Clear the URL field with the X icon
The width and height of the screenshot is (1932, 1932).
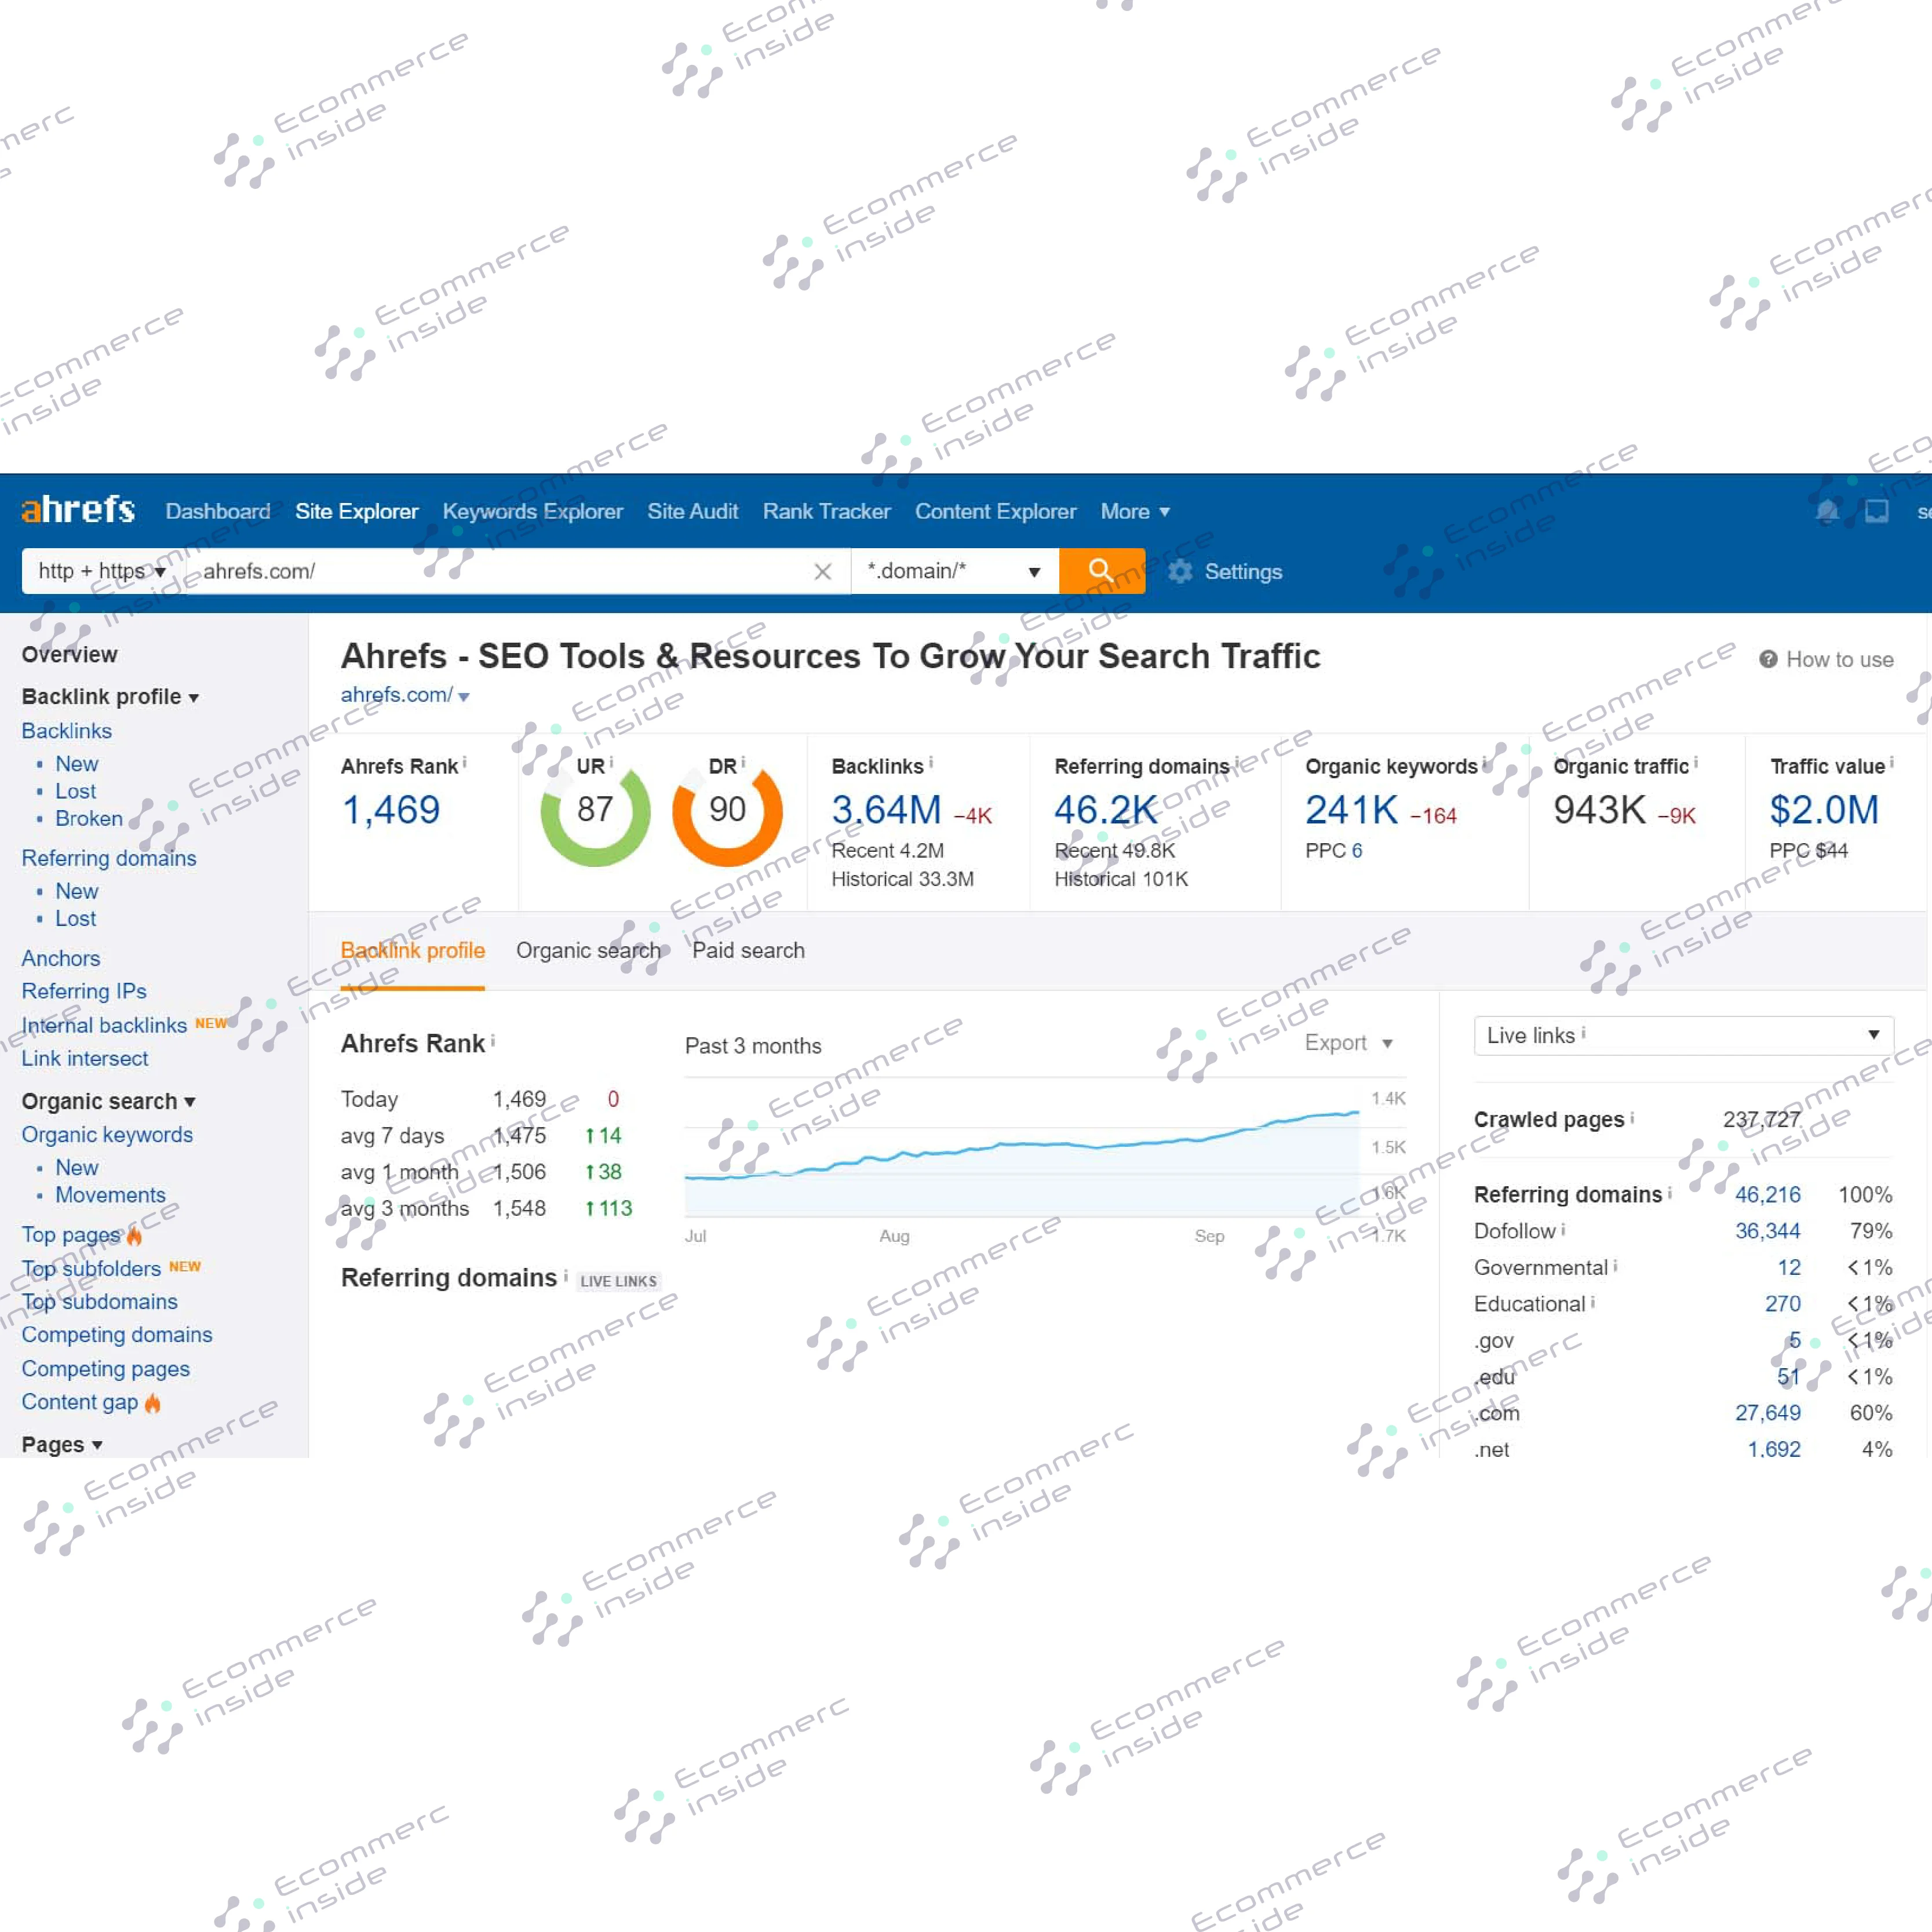tap(822, 571)
